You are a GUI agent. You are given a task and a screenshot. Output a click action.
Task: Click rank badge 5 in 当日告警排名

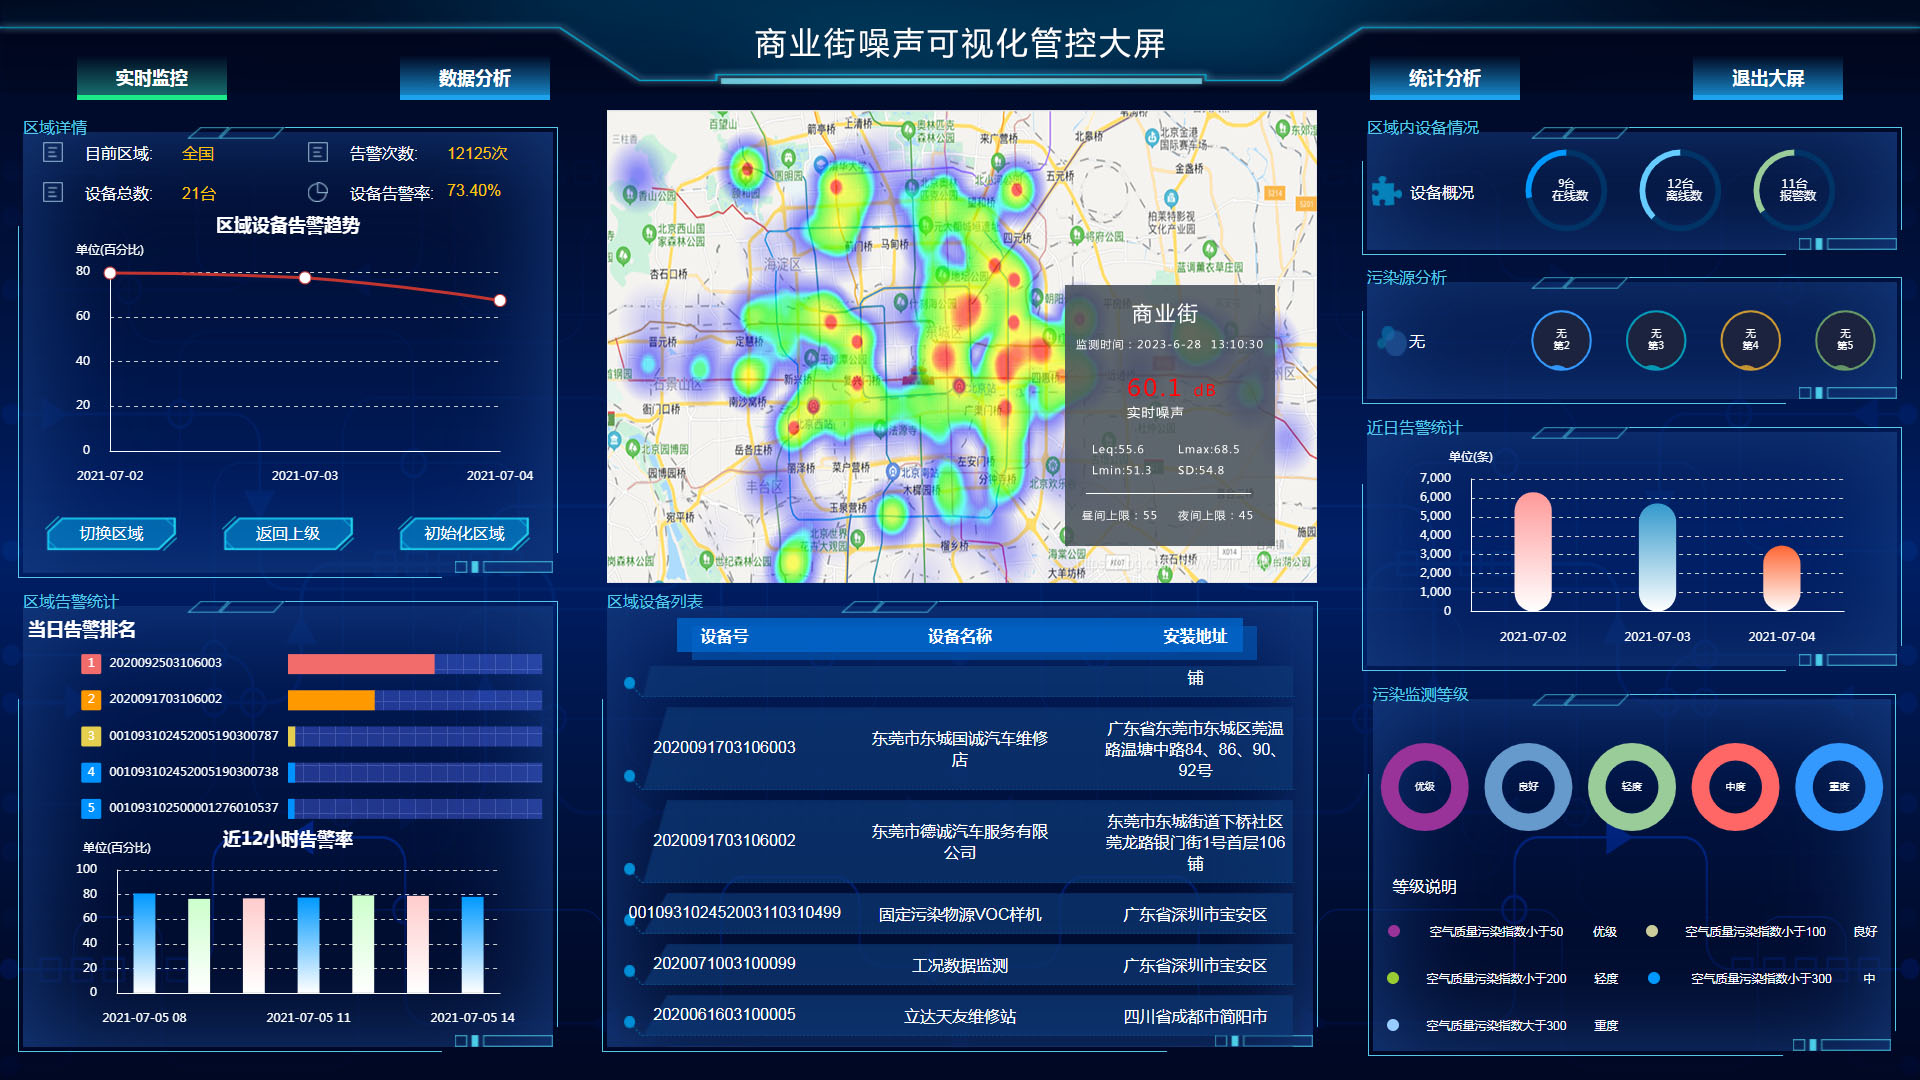click(91, 808)
